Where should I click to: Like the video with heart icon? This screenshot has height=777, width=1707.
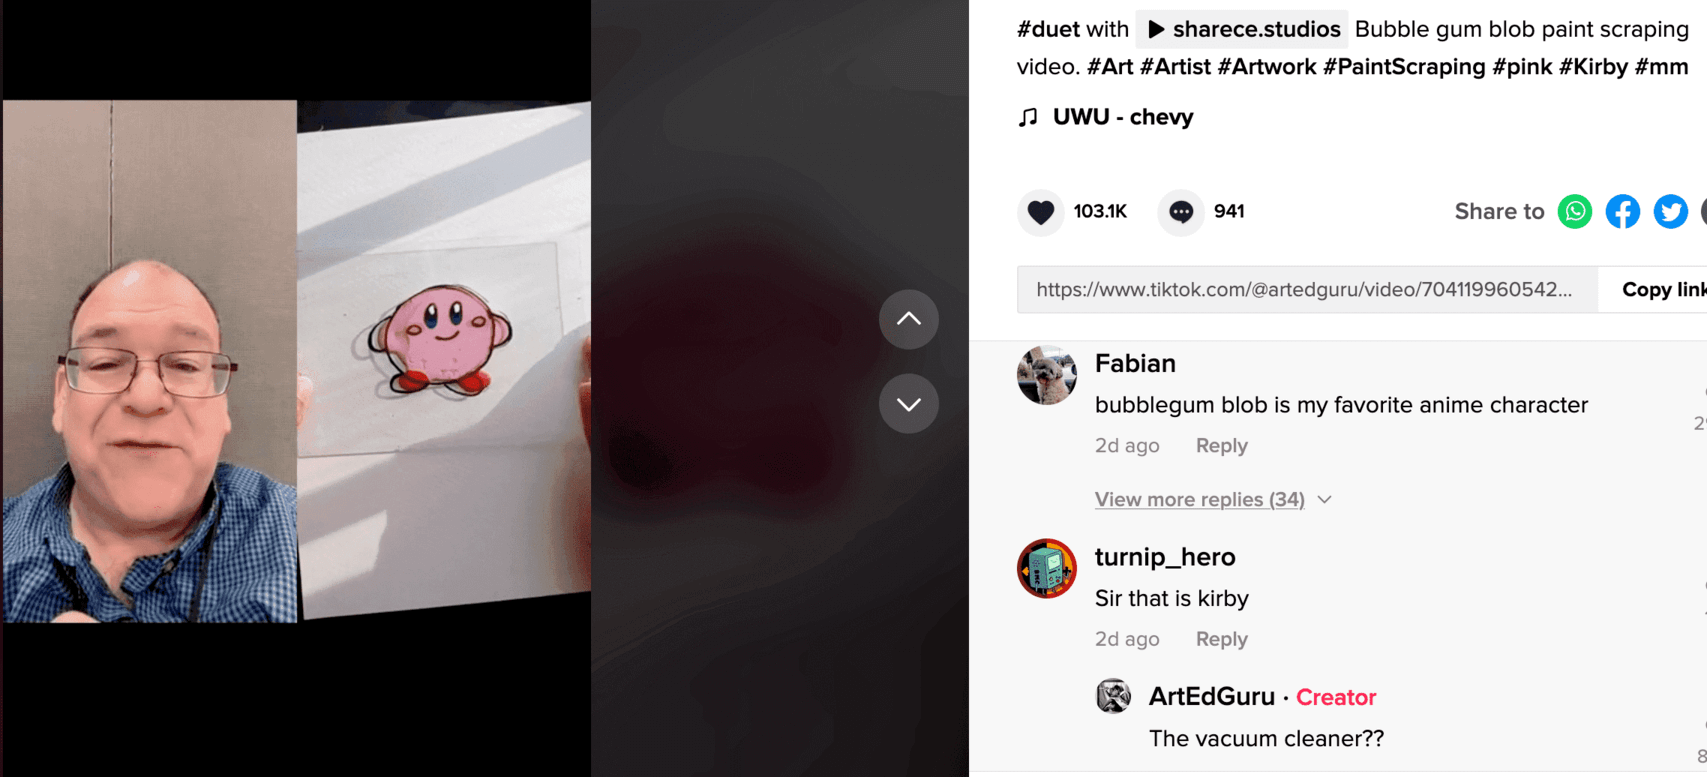[x=1041, y=212]
